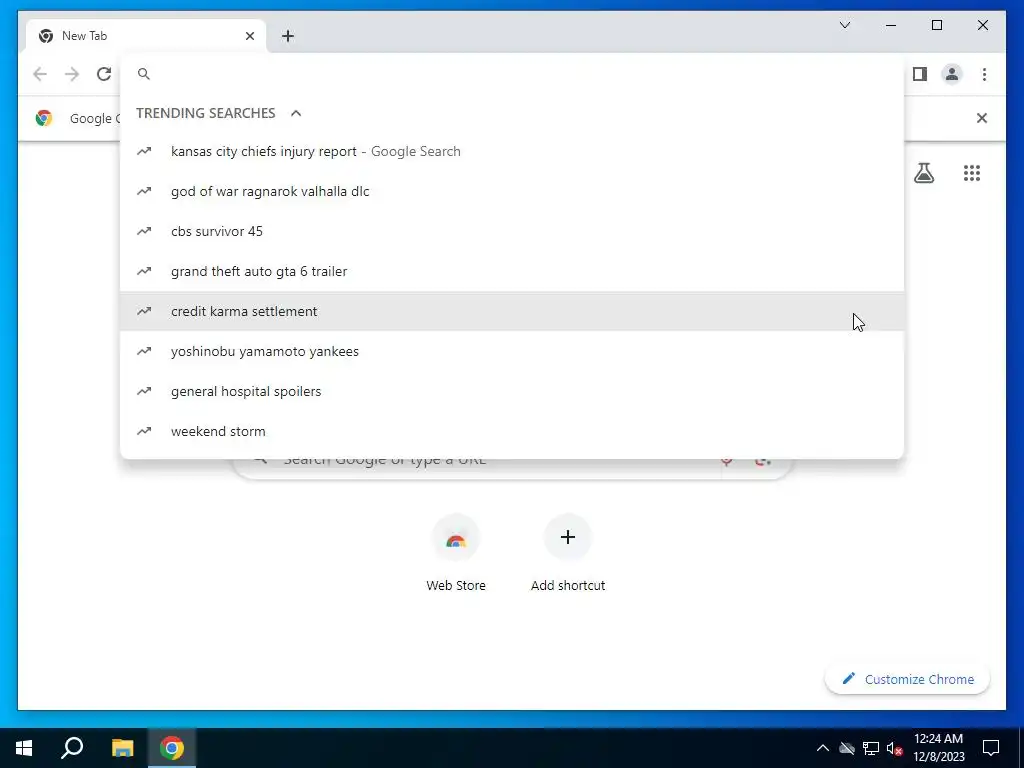Open the Search Labs flask icon
The image size is (1024, 768).
tap(923, 173)
